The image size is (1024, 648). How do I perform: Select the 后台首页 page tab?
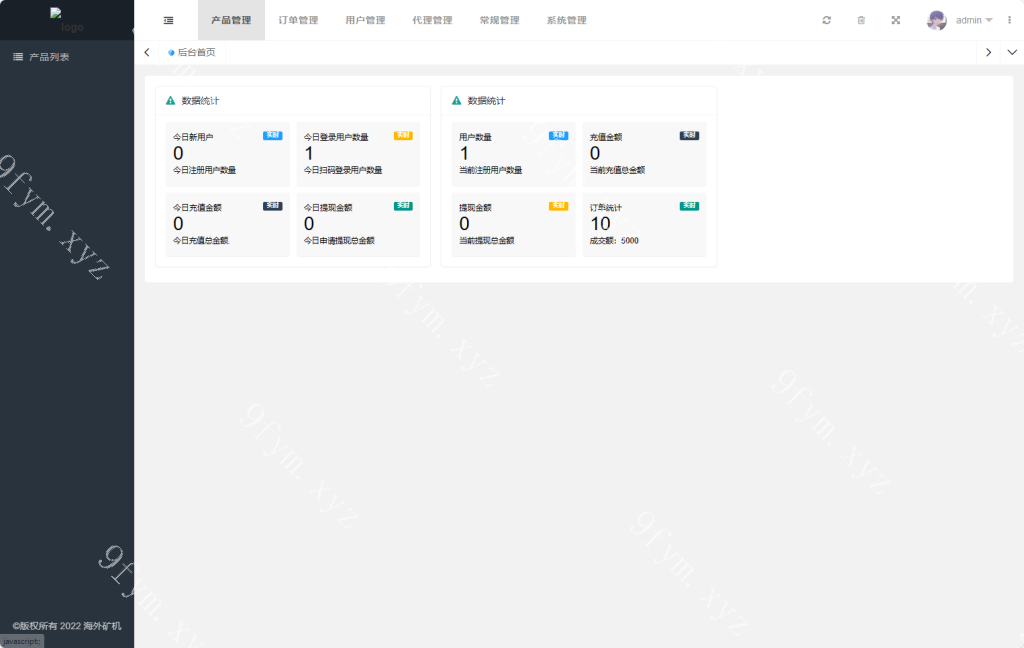tap(192, 52)
